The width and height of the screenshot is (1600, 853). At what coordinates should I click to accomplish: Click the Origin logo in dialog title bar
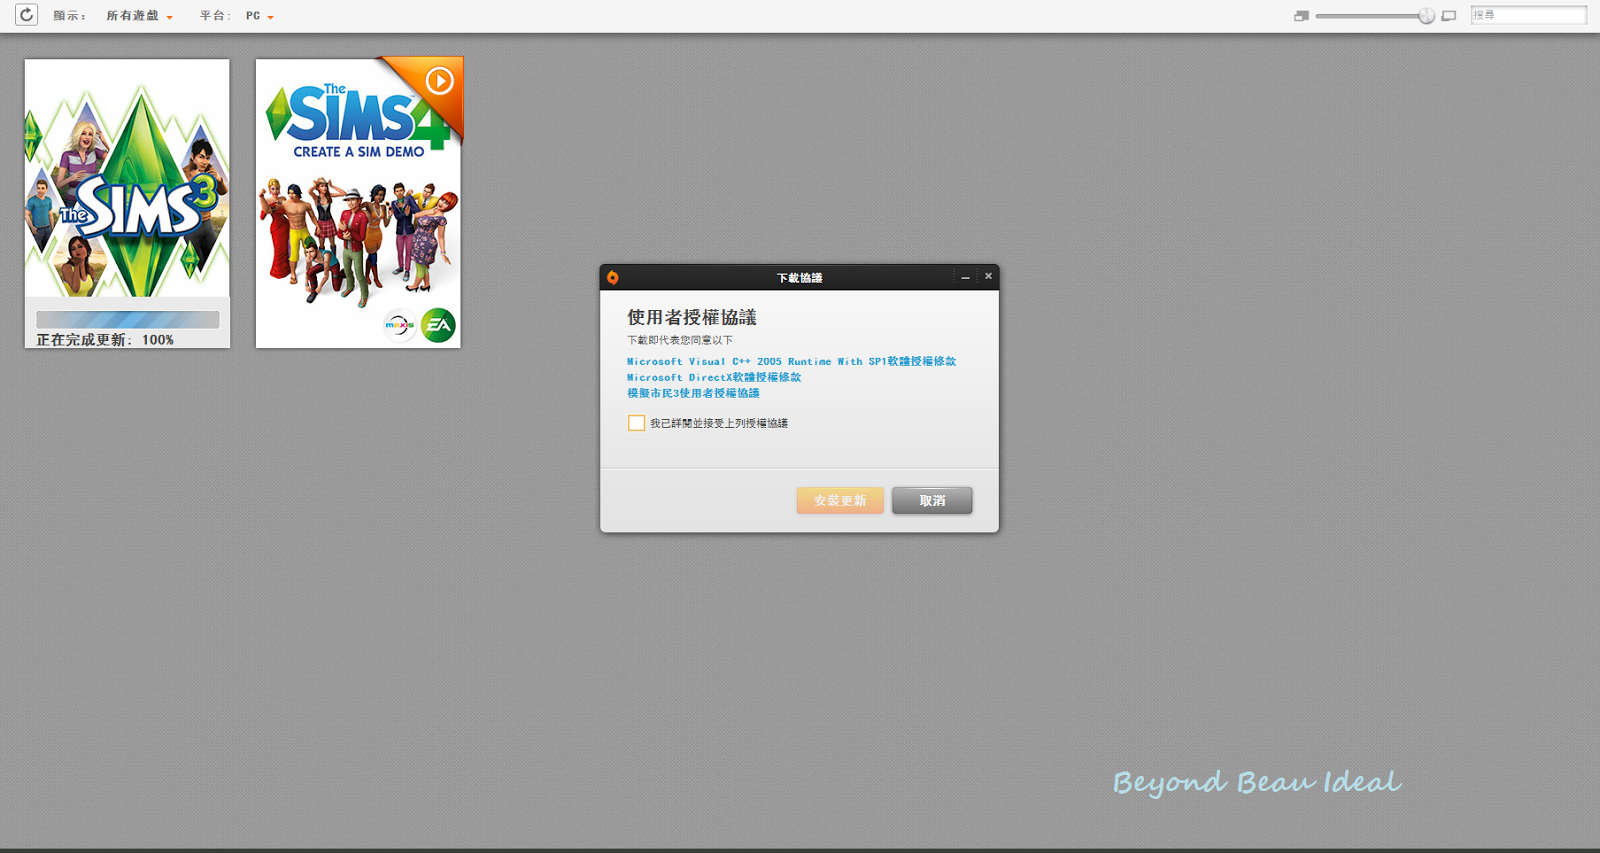[x=613, y=277]
